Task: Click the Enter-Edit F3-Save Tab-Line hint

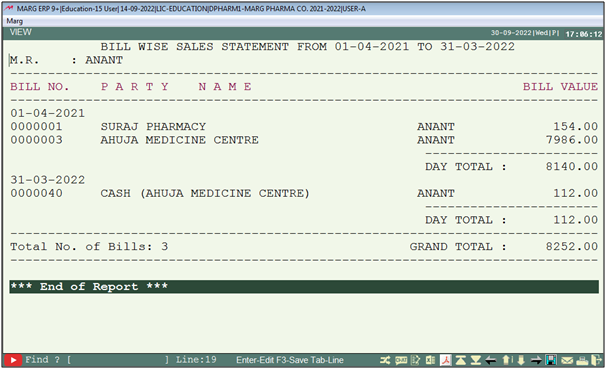Action: tap(290, 360)
